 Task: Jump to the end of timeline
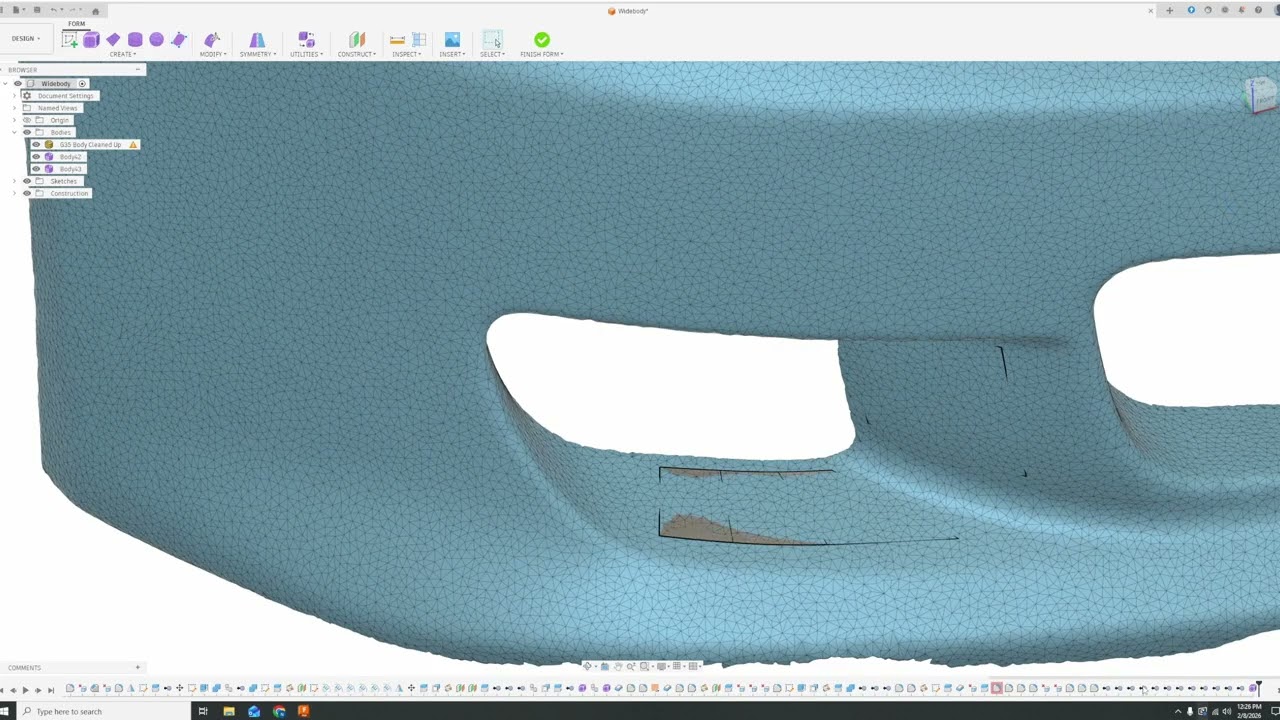[x=51, y=689]
